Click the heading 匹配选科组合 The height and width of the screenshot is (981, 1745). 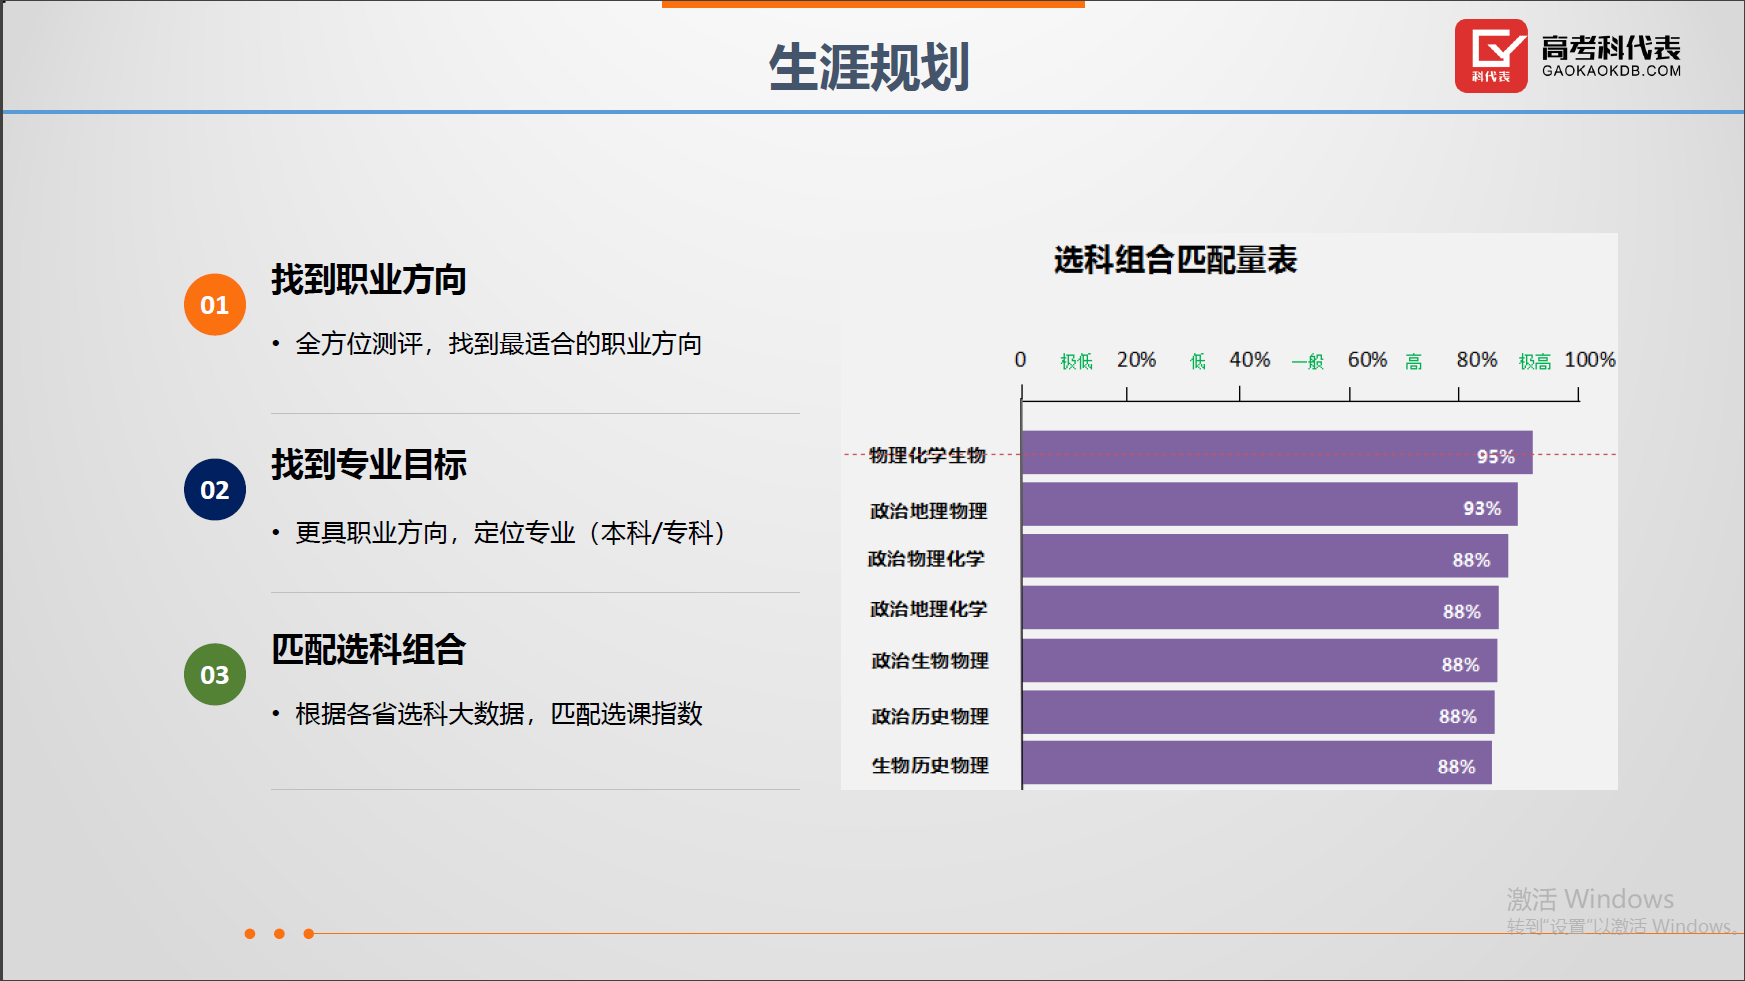pyautogui.click(x=369, y=650)
